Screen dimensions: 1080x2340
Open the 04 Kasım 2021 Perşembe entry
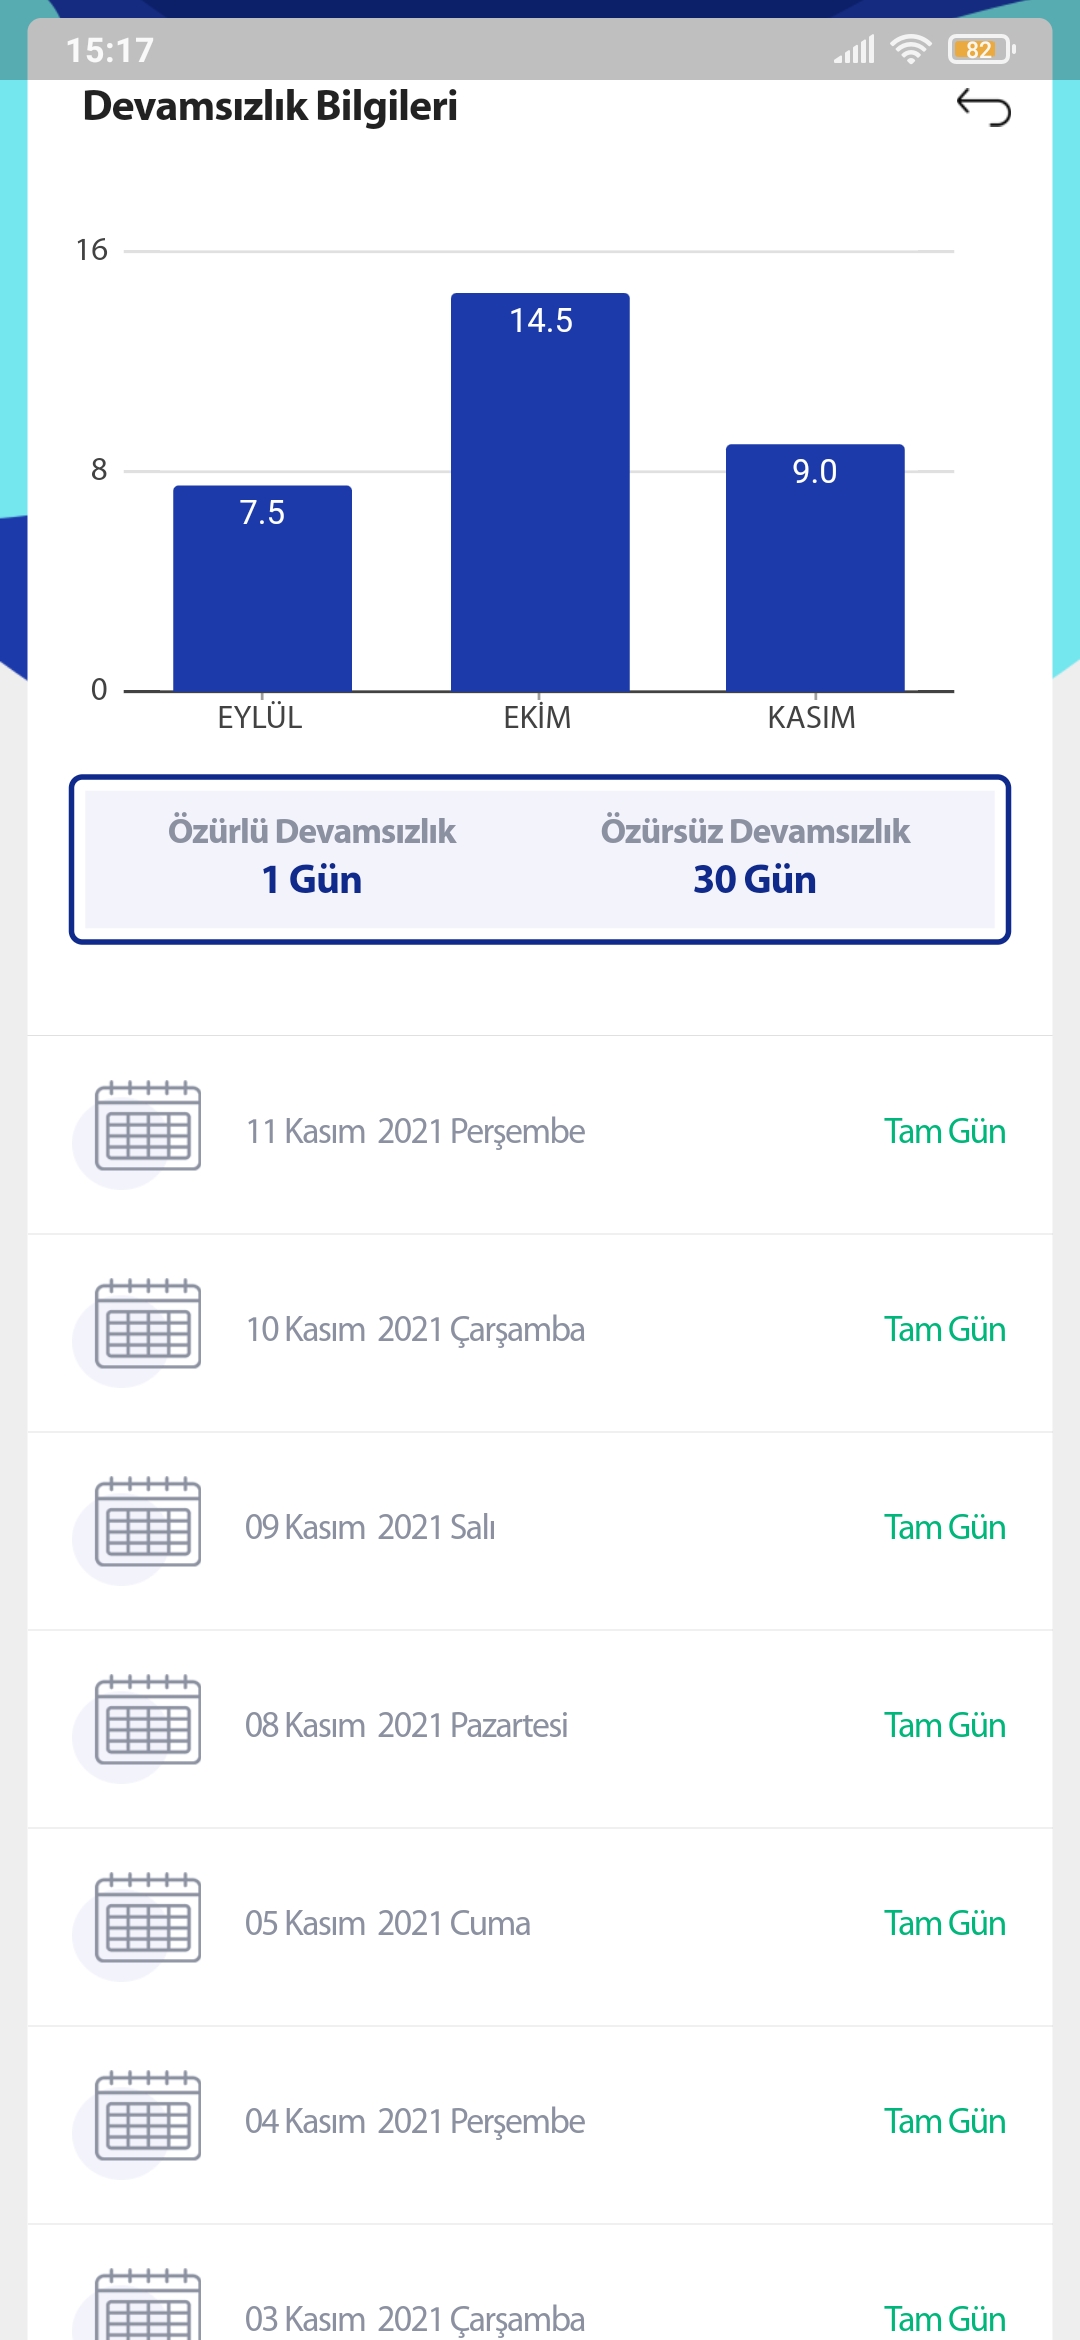click(540, 2125)
